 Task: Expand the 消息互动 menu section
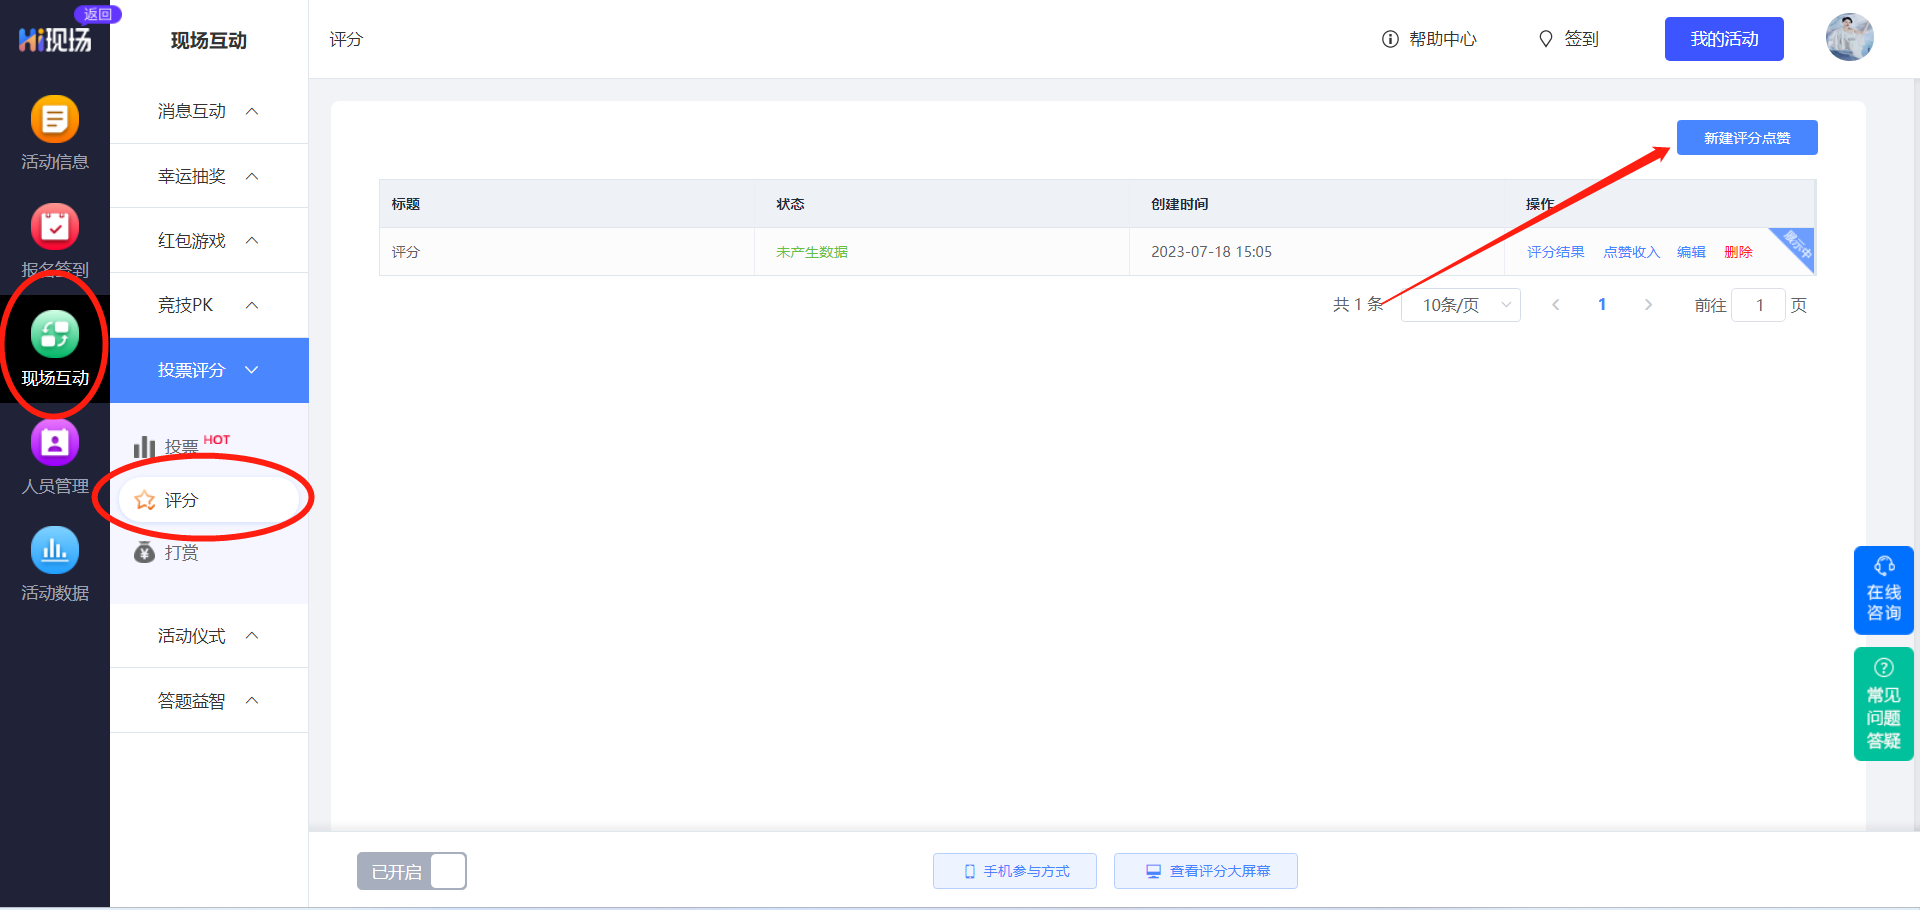(x=209, y=111)
